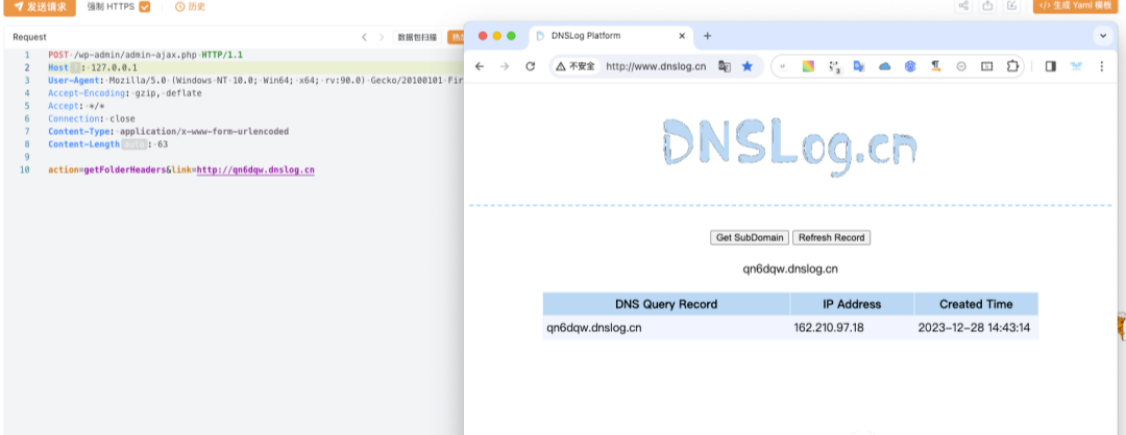Reload the DNSLog page
This screenshot has width=1126, height=435.
pyautogui.click(x=530, y=66)
